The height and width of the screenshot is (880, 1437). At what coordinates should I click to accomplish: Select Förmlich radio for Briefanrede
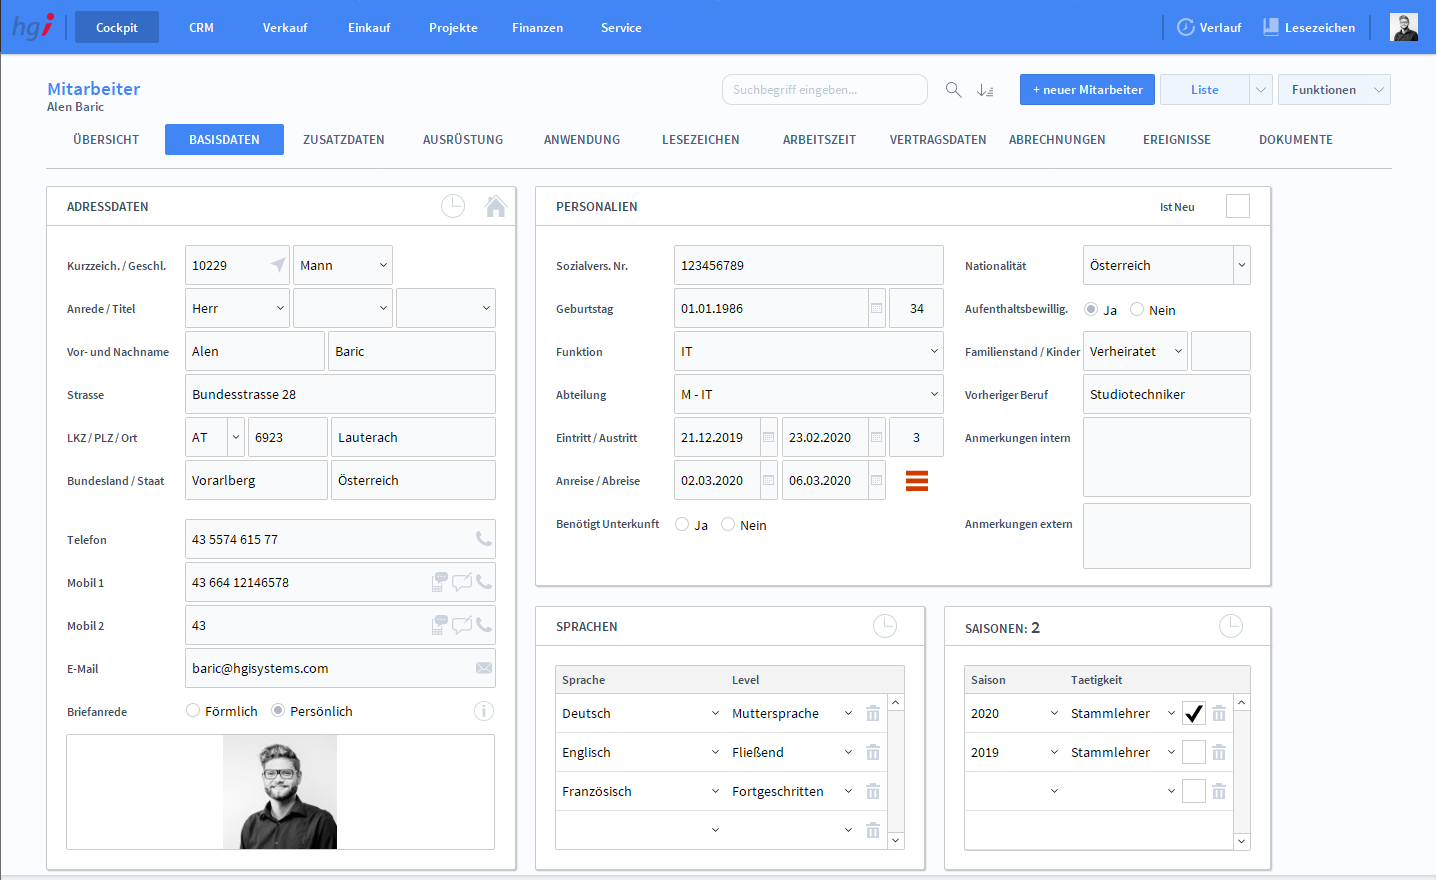(x=193, y=711)
